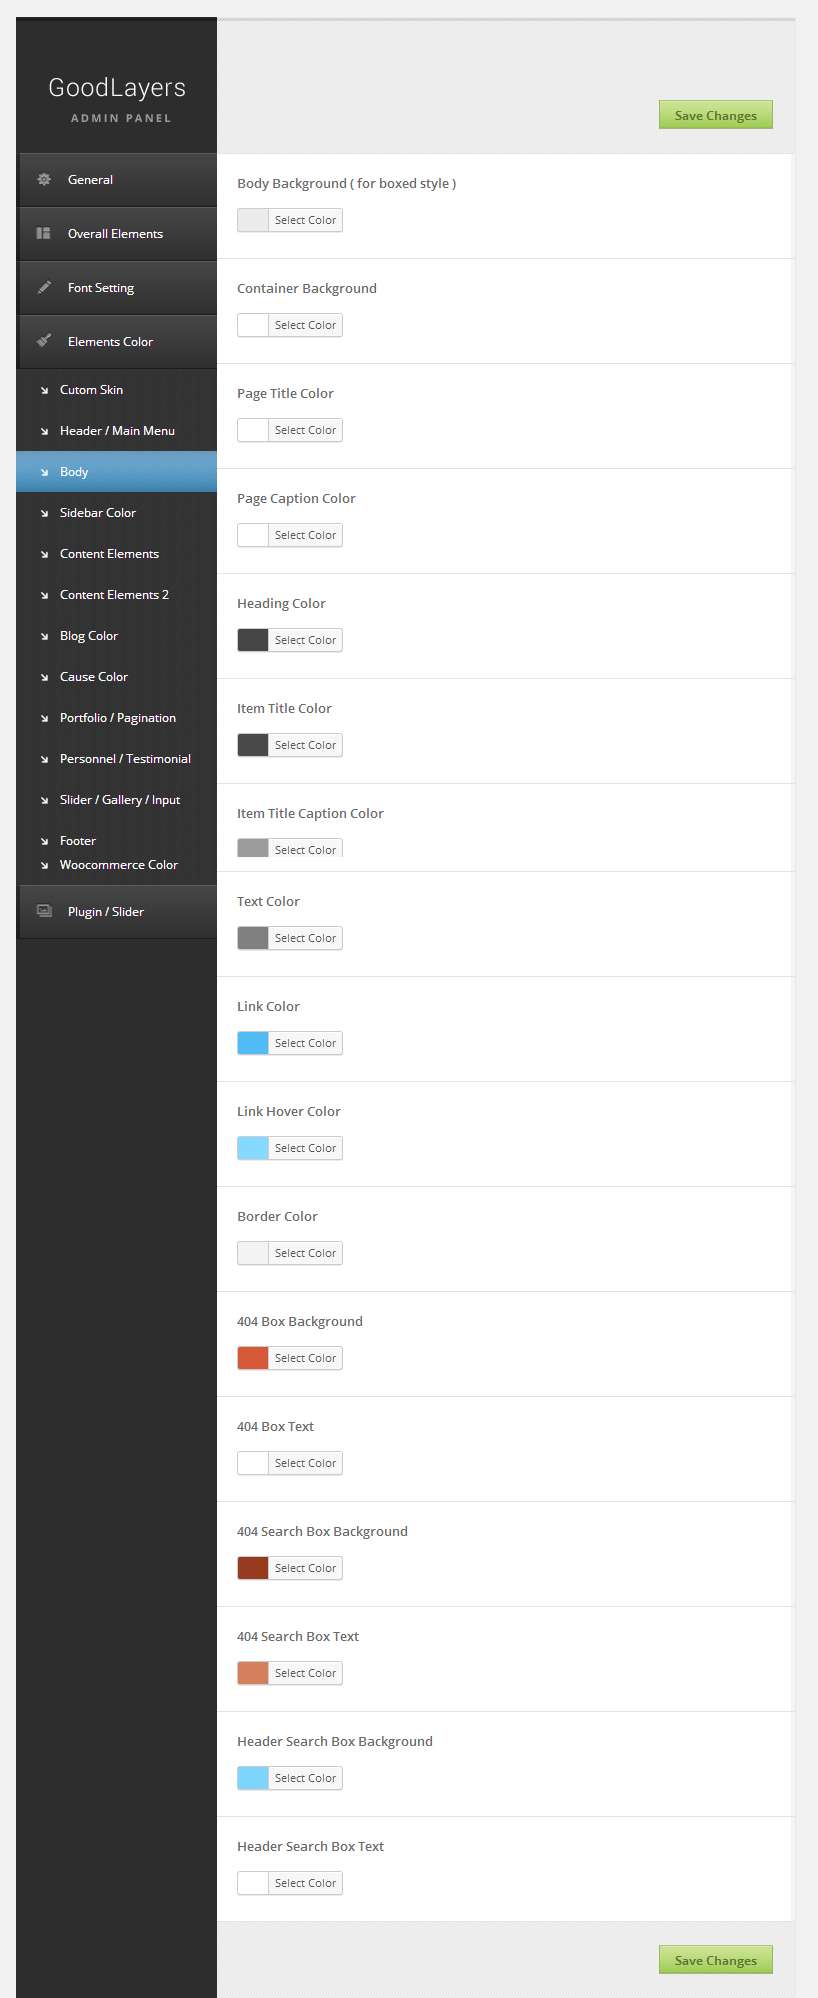
Task: Open the Header / Main Menu submenu item
Action: pyautogui.click(x=117, y=431)
